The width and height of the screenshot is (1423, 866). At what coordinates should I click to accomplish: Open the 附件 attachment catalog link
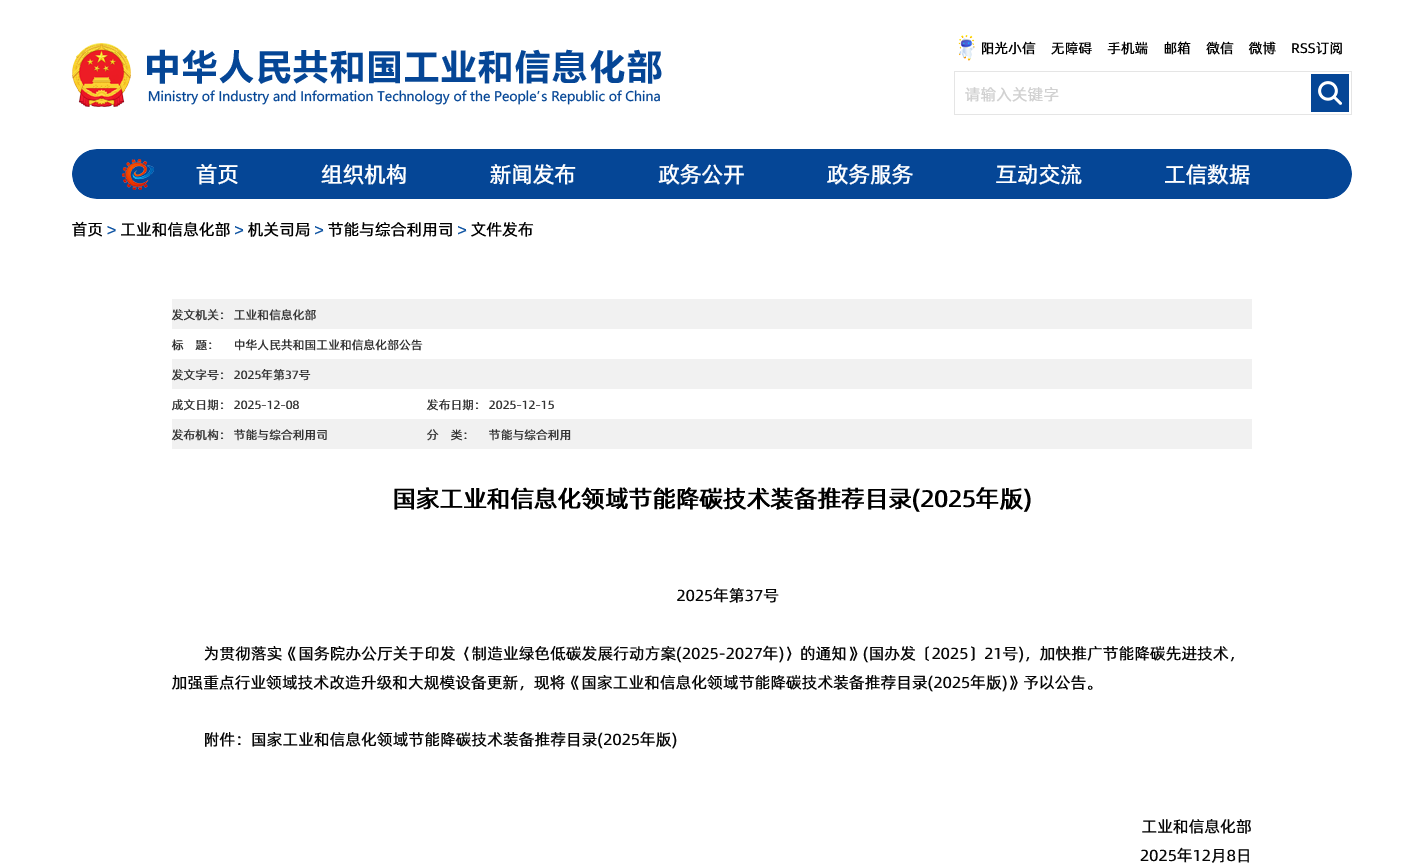(x=463, y=740)
